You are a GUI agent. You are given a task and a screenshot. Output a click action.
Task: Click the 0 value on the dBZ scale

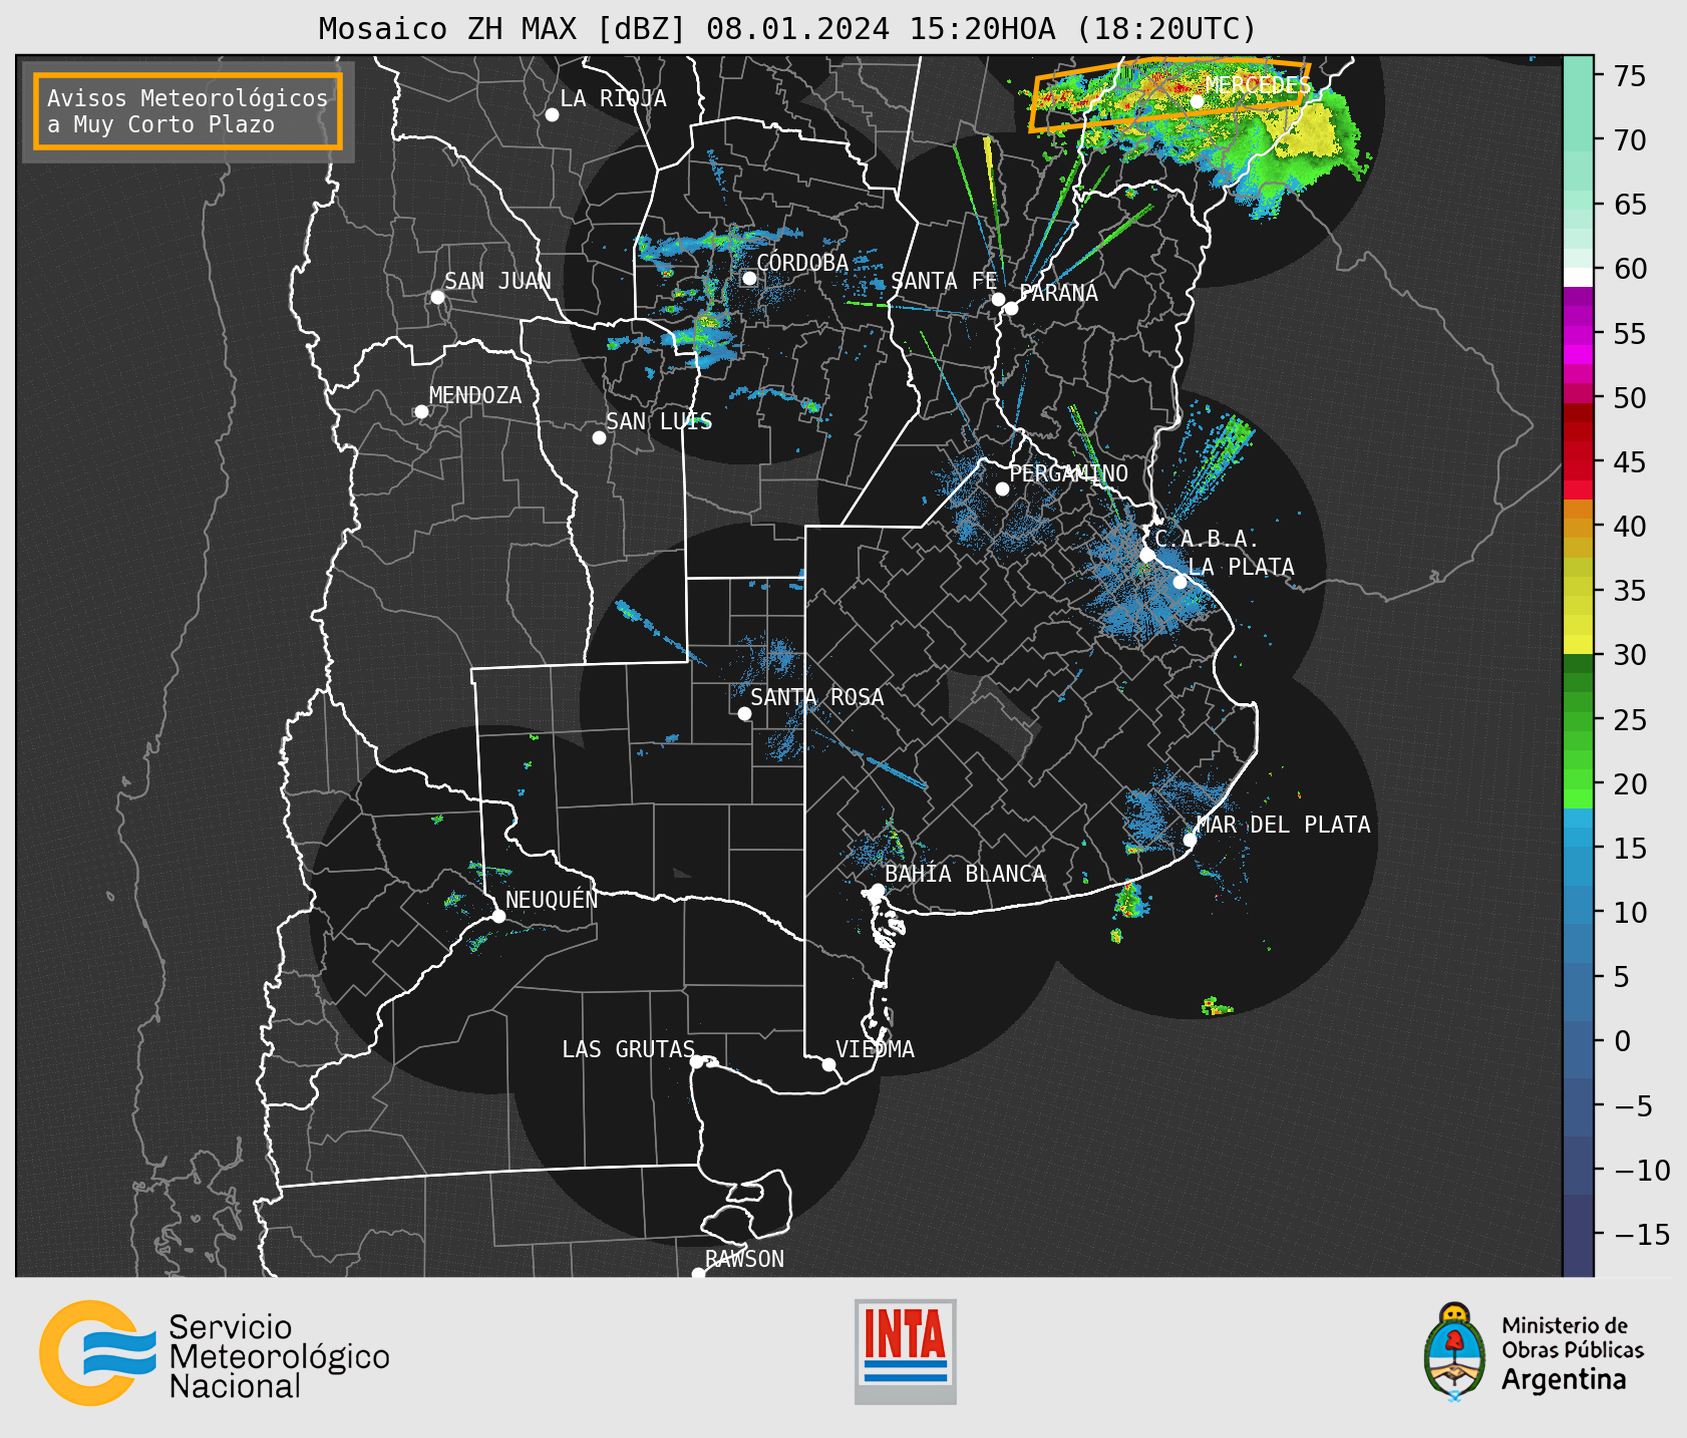point(1622,1041)
